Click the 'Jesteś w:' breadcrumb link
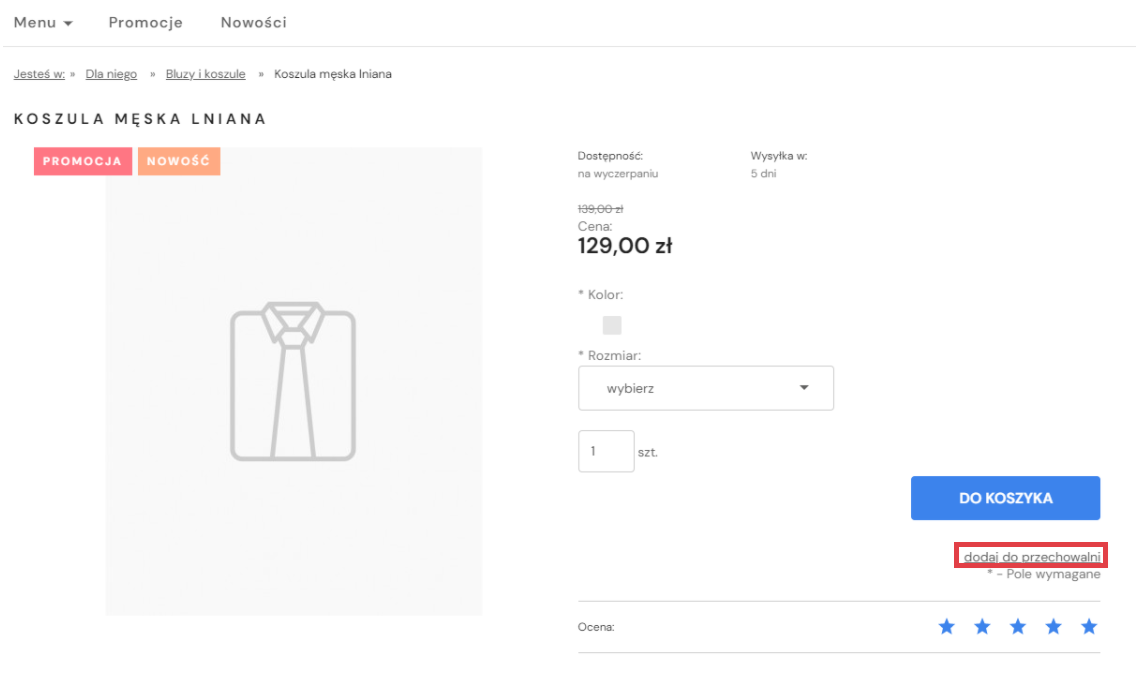The image size is (1140, 676). 39,74
